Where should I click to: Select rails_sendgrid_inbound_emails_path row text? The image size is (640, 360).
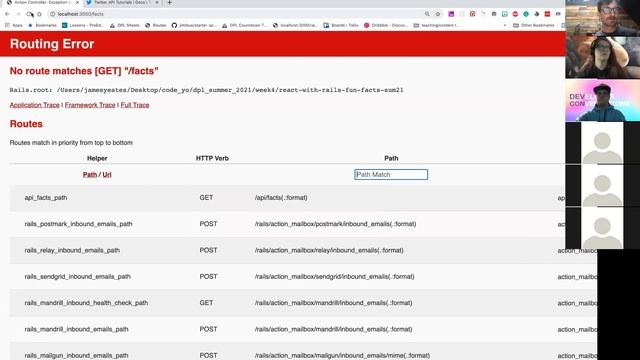click(78, 276)
